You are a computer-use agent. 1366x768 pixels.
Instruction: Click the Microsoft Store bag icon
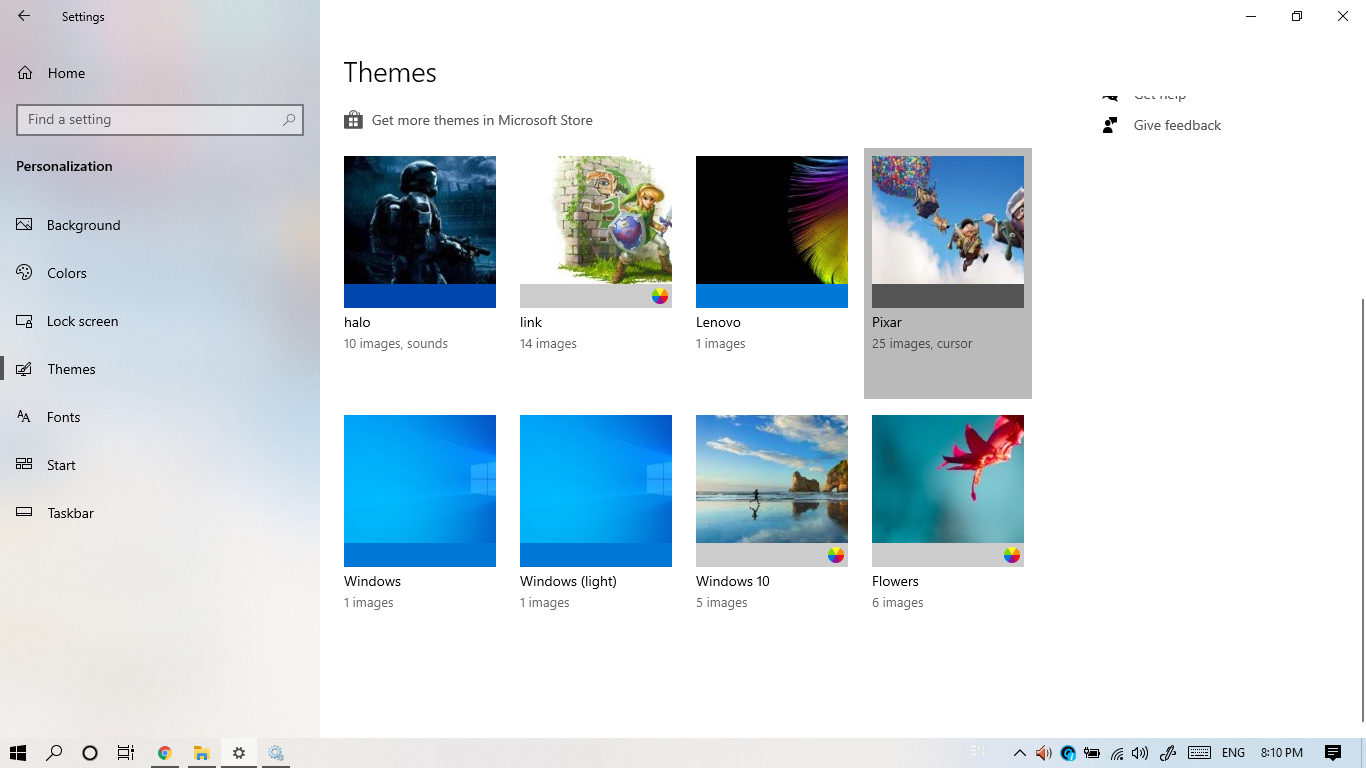353,120
